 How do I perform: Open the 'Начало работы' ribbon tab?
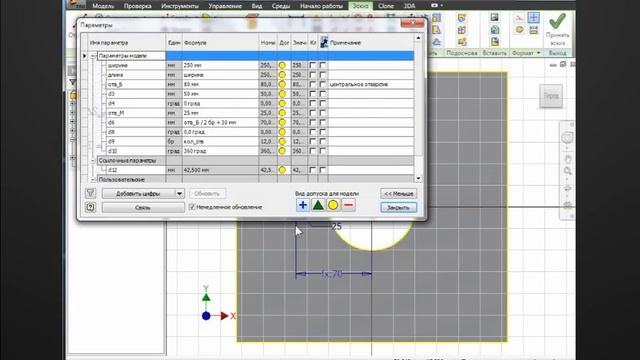321,6
